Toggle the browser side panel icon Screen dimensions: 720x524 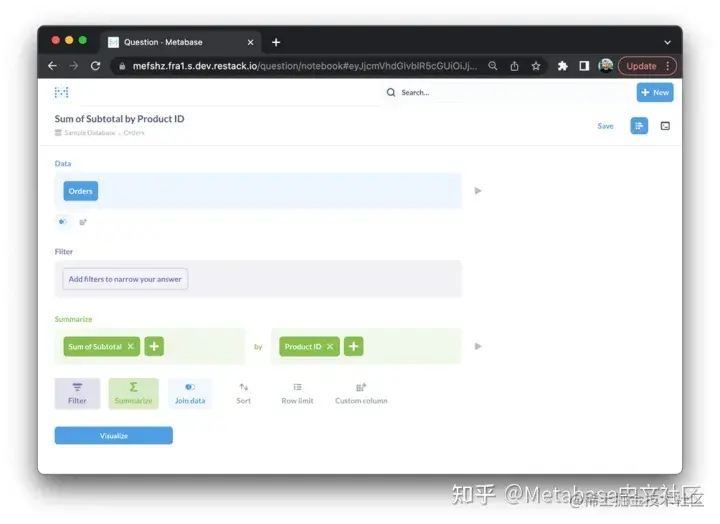tap(584, 66)
